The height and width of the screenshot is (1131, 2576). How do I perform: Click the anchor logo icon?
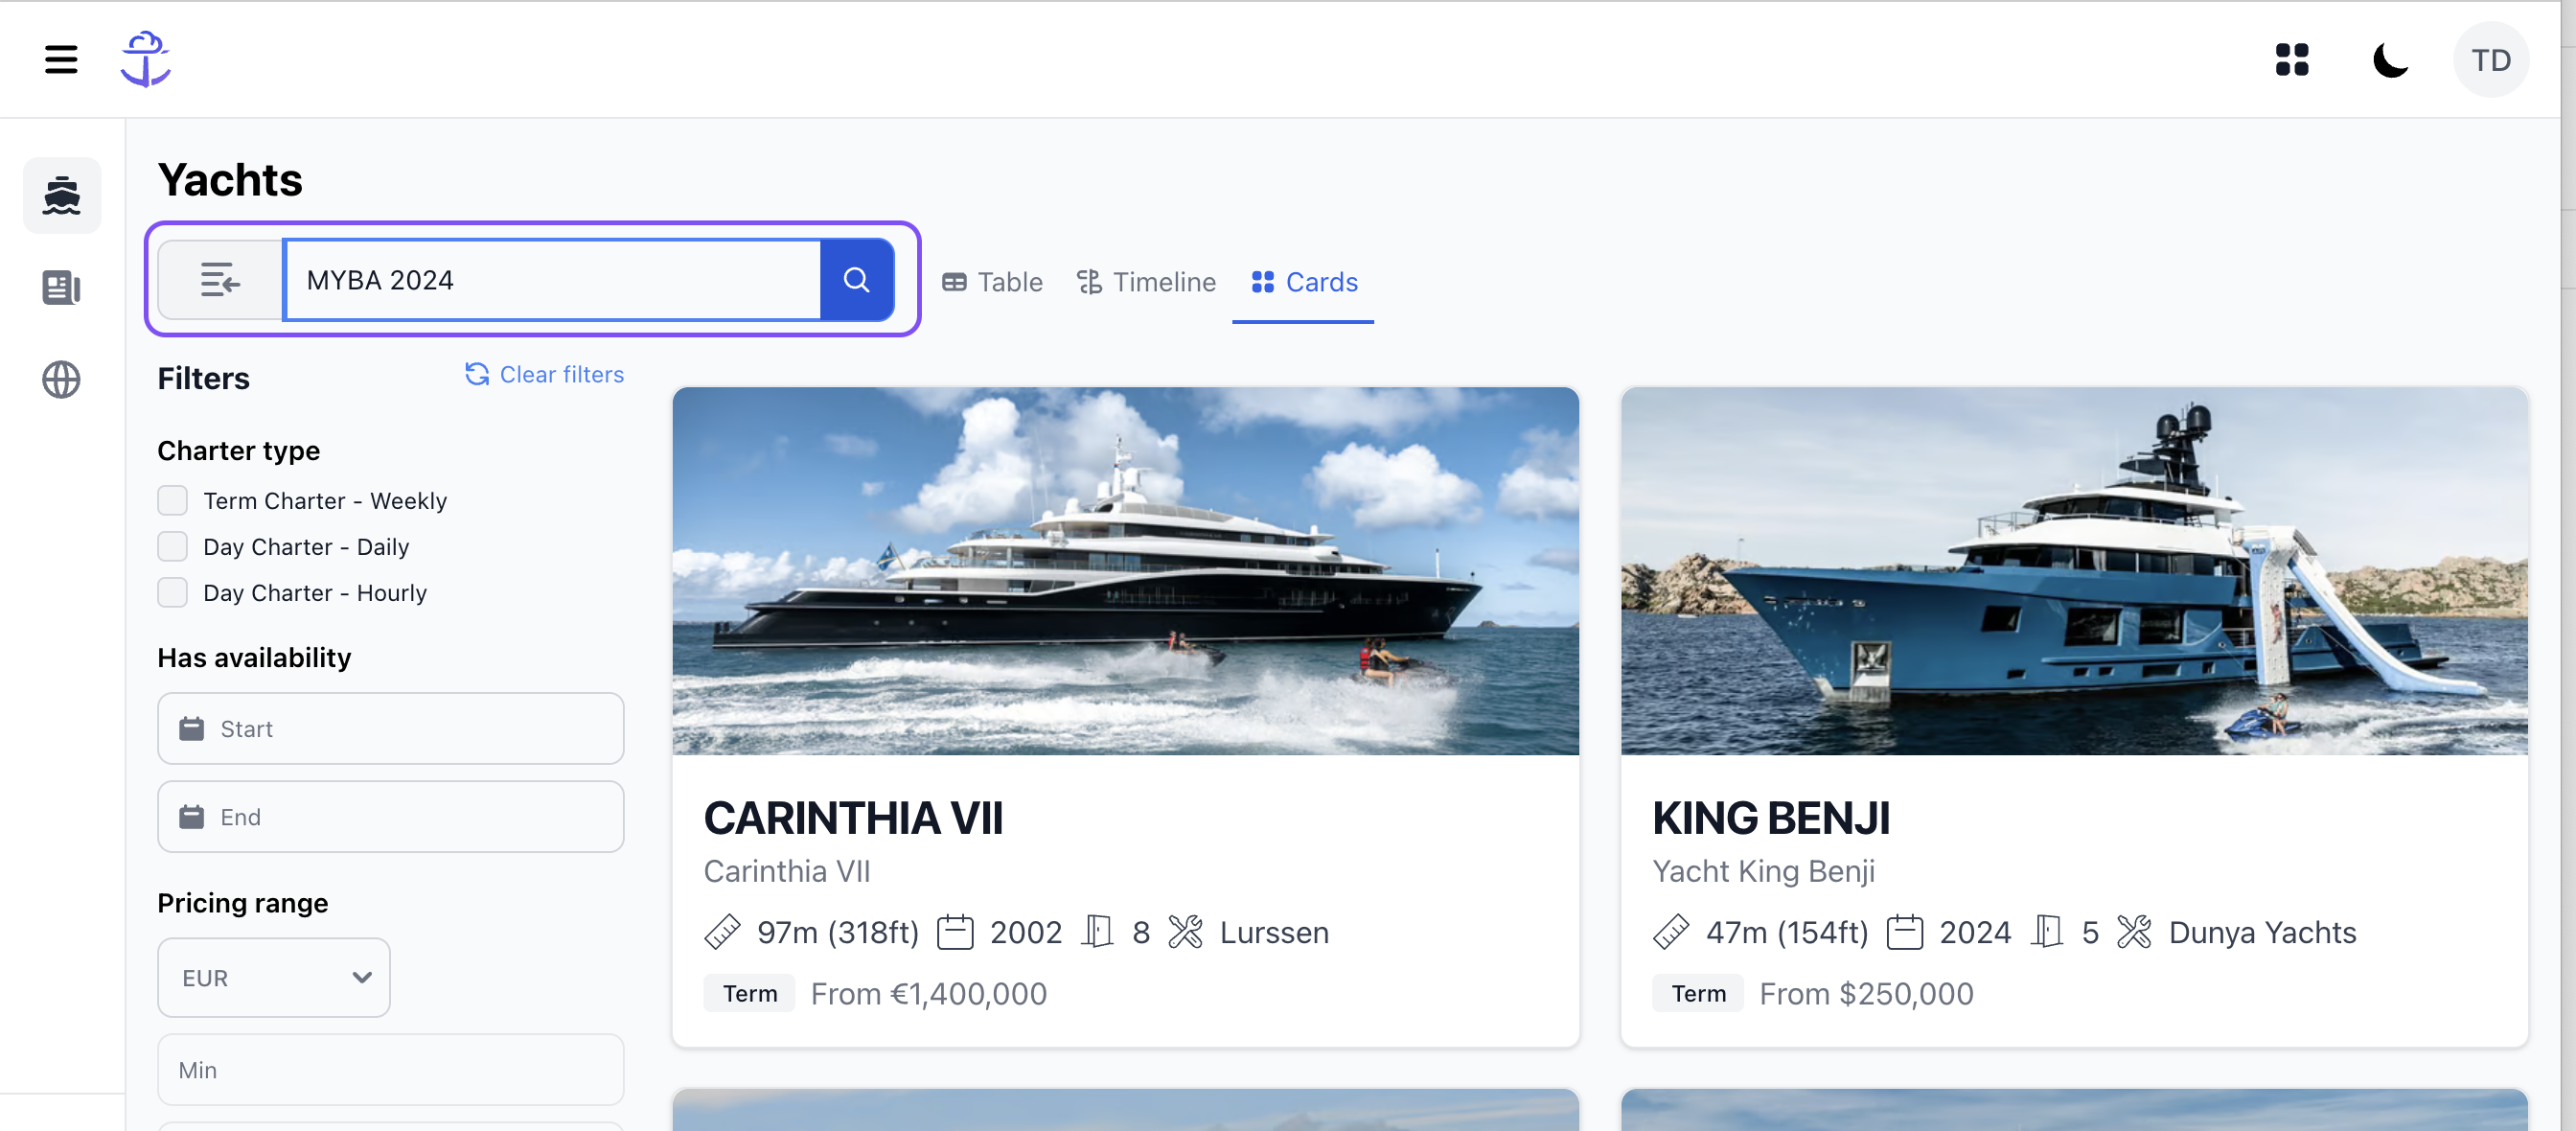[146, 59]
